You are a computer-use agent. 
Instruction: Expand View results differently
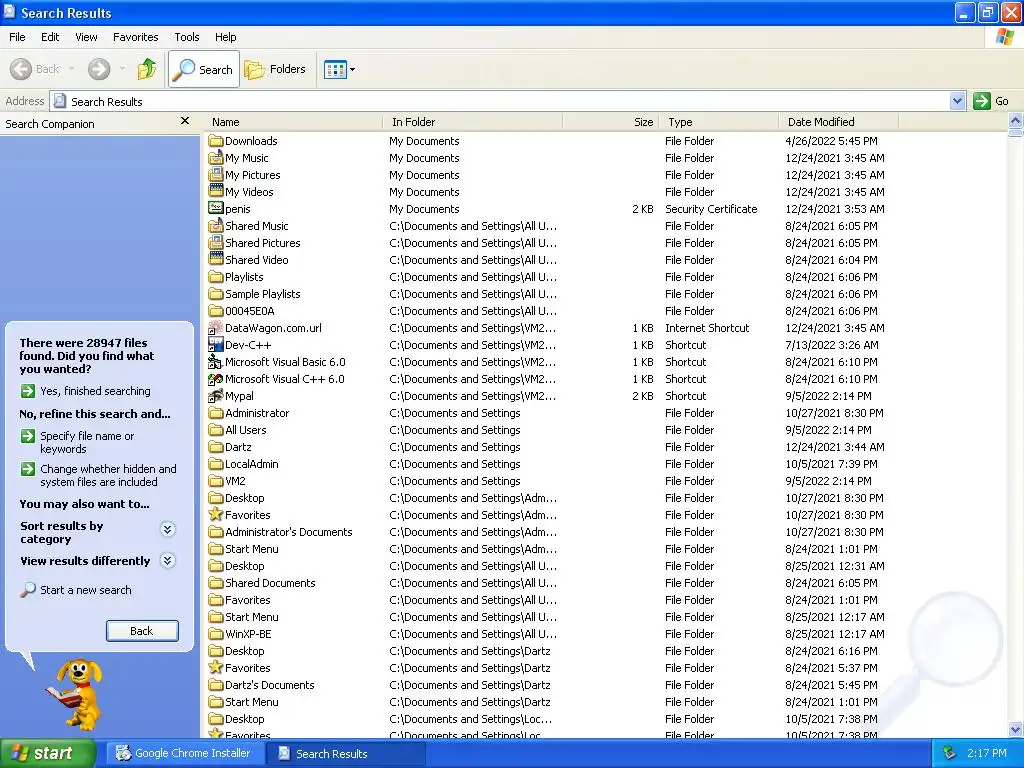pos(168,560)
